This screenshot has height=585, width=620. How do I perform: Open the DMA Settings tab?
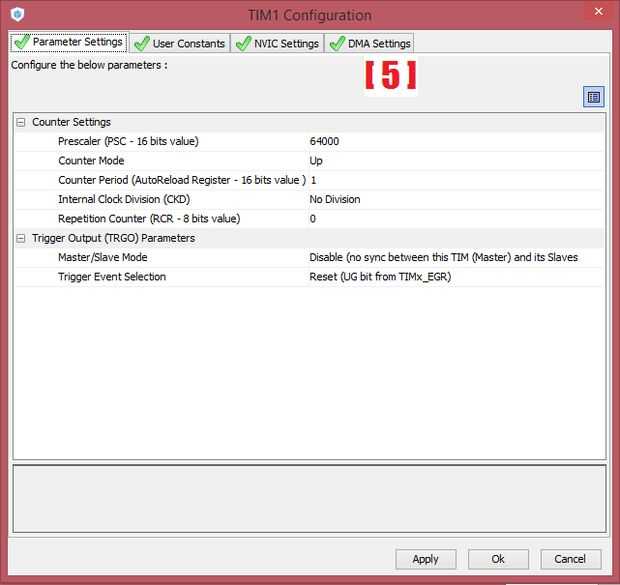tap(370, 43)
